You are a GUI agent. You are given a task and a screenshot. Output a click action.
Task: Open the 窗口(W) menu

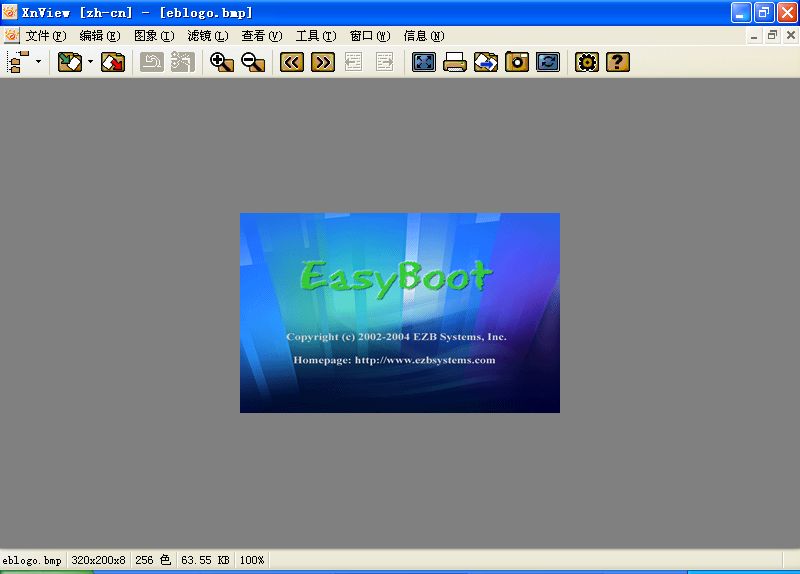pos(370,36)
